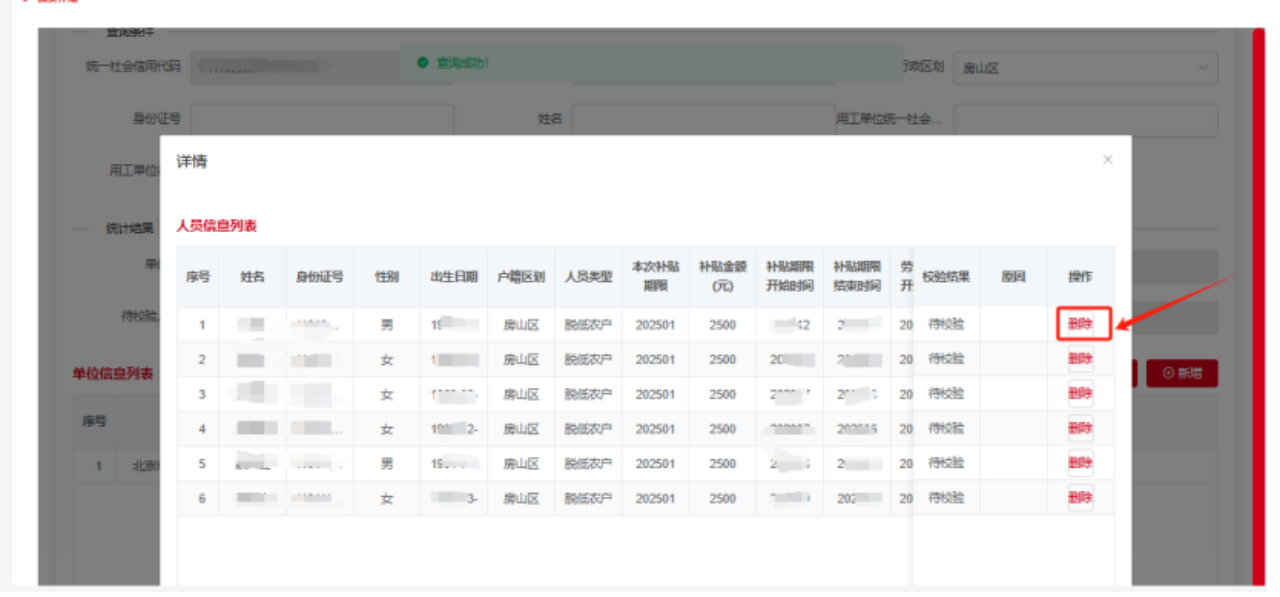Close the 详情 dialog
This screenshot has height=597, width=1280.
coord(1107,160)
